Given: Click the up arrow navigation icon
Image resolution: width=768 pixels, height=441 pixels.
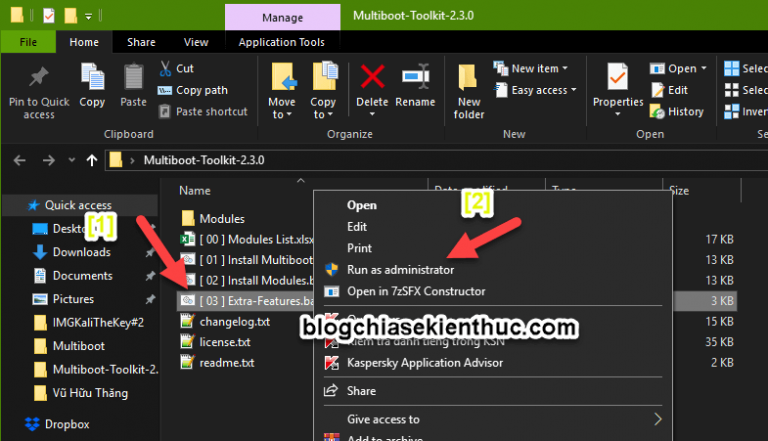Looking at the screenshot, I should coord(92,159).
